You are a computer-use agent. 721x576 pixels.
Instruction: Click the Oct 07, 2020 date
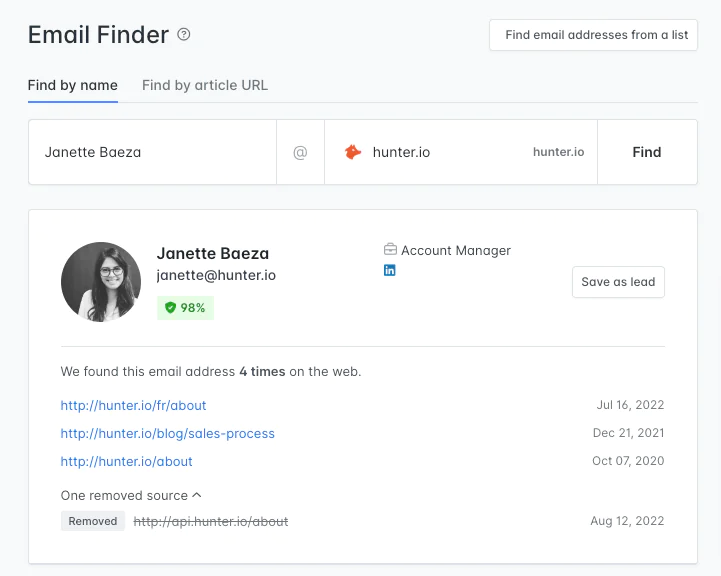pyautogui.click(x=628, y=461)
